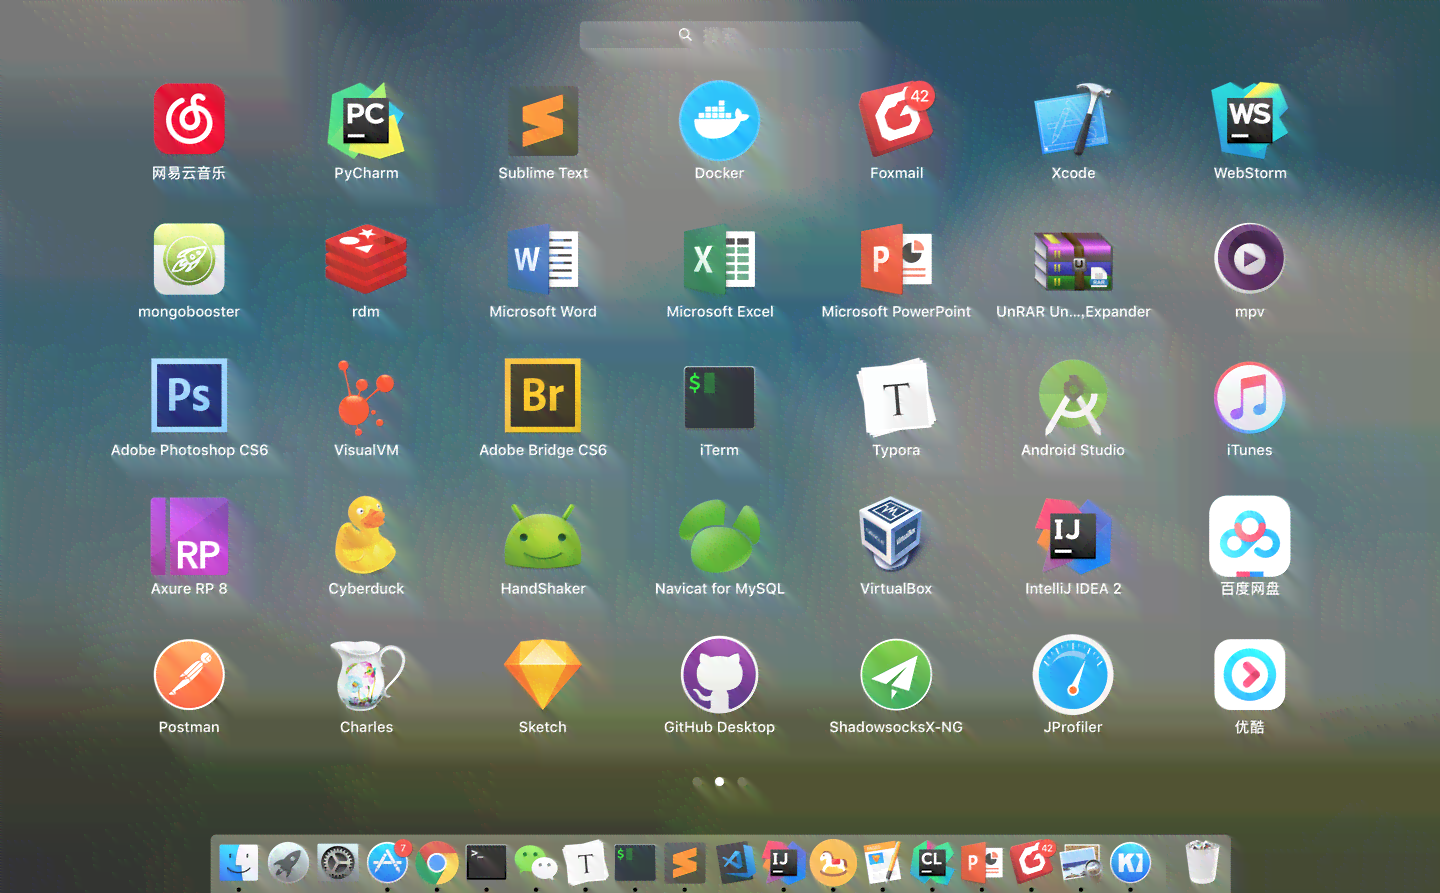Screen dimensions: 1440x893
Task: Launch GitHub Desktop
Action: [719, 675]
